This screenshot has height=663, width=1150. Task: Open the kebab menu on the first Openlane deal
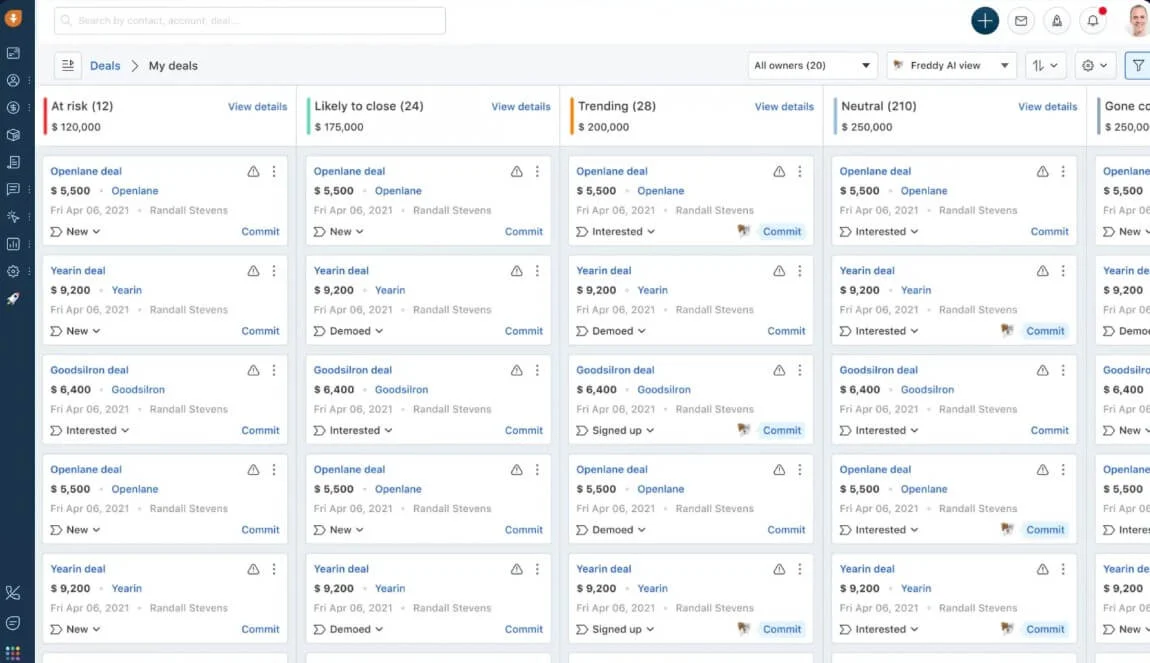(x=273, y=171)
